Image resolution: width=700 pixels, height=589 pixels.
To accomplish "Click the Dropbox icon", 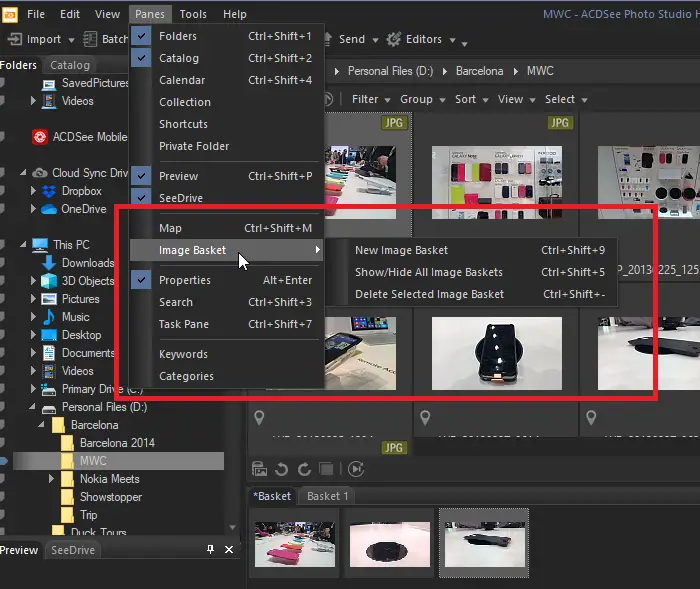I will 49,191.
